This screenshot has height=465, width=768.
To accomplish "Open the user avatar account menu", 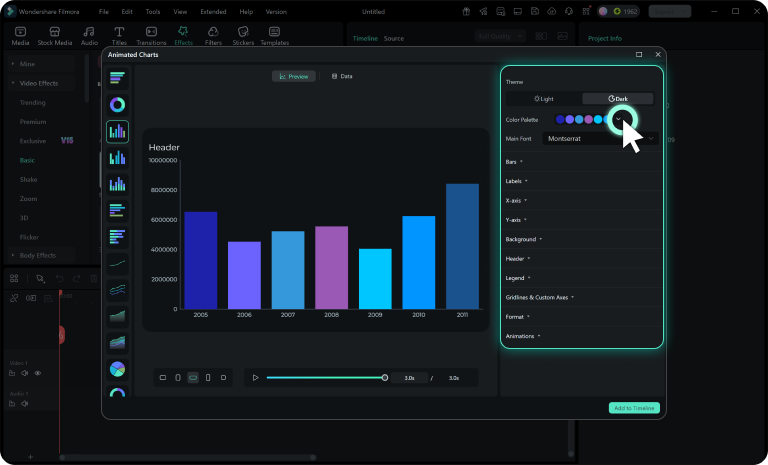I will [x=603, y=11].
